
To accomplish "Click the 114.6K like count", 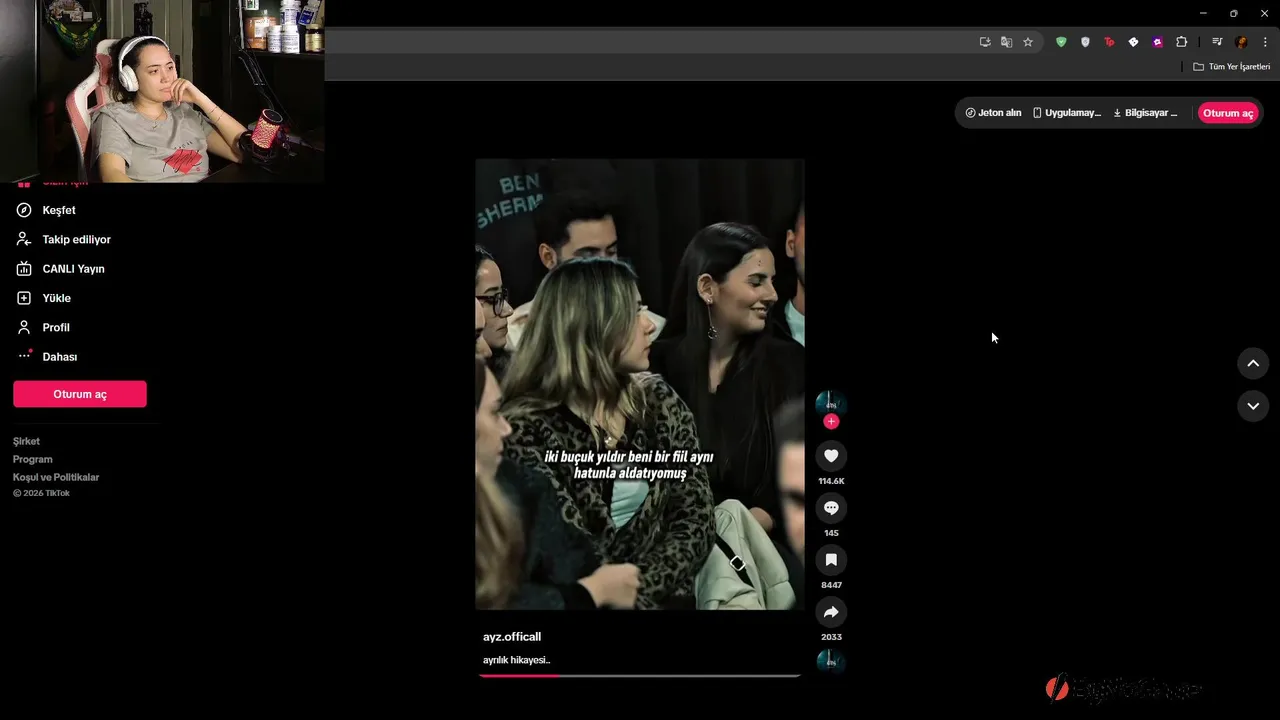I will pyautogui.click(x=831, y=481).
